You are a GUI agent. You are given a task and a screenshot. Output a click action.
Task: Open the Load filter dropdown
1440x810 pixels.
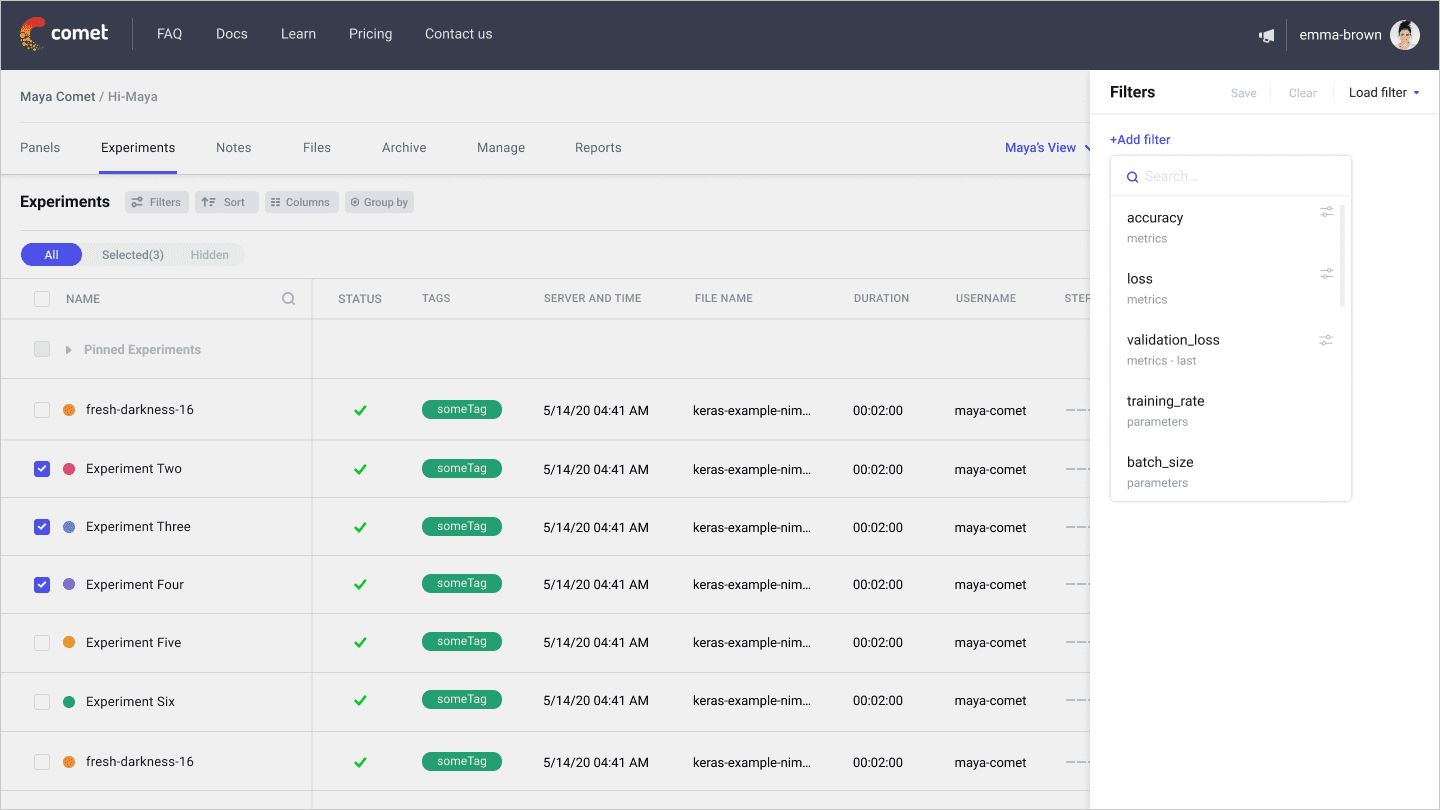coord(1383,92)
